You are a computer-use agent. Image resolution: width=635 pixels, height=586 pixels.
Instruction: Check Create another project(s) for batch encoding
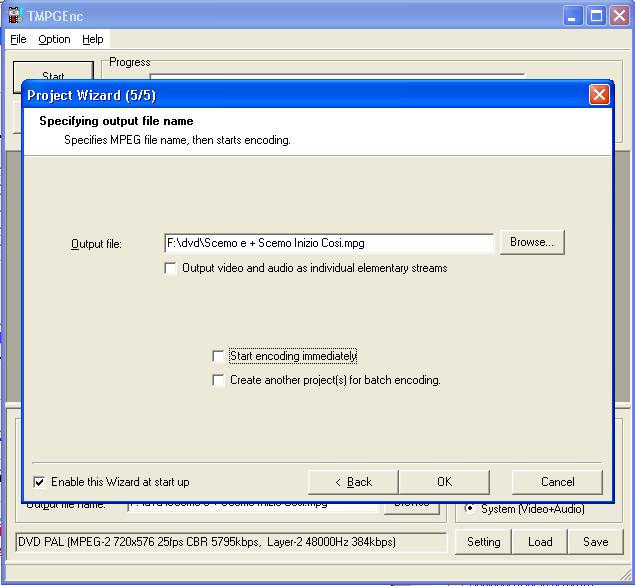click(x=218, y=380)
